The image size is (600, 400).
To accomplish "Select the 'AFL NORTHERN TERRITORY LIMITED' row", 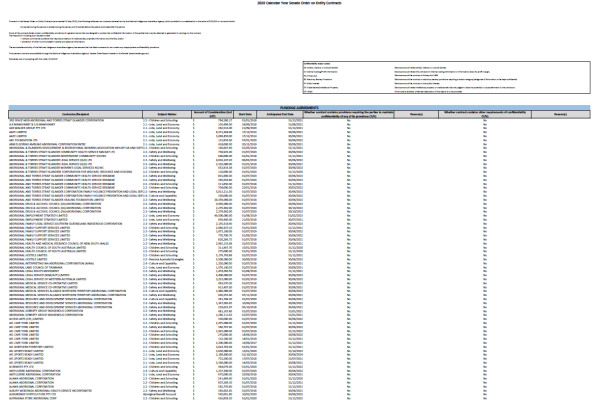I will click(x=299, y=347).
